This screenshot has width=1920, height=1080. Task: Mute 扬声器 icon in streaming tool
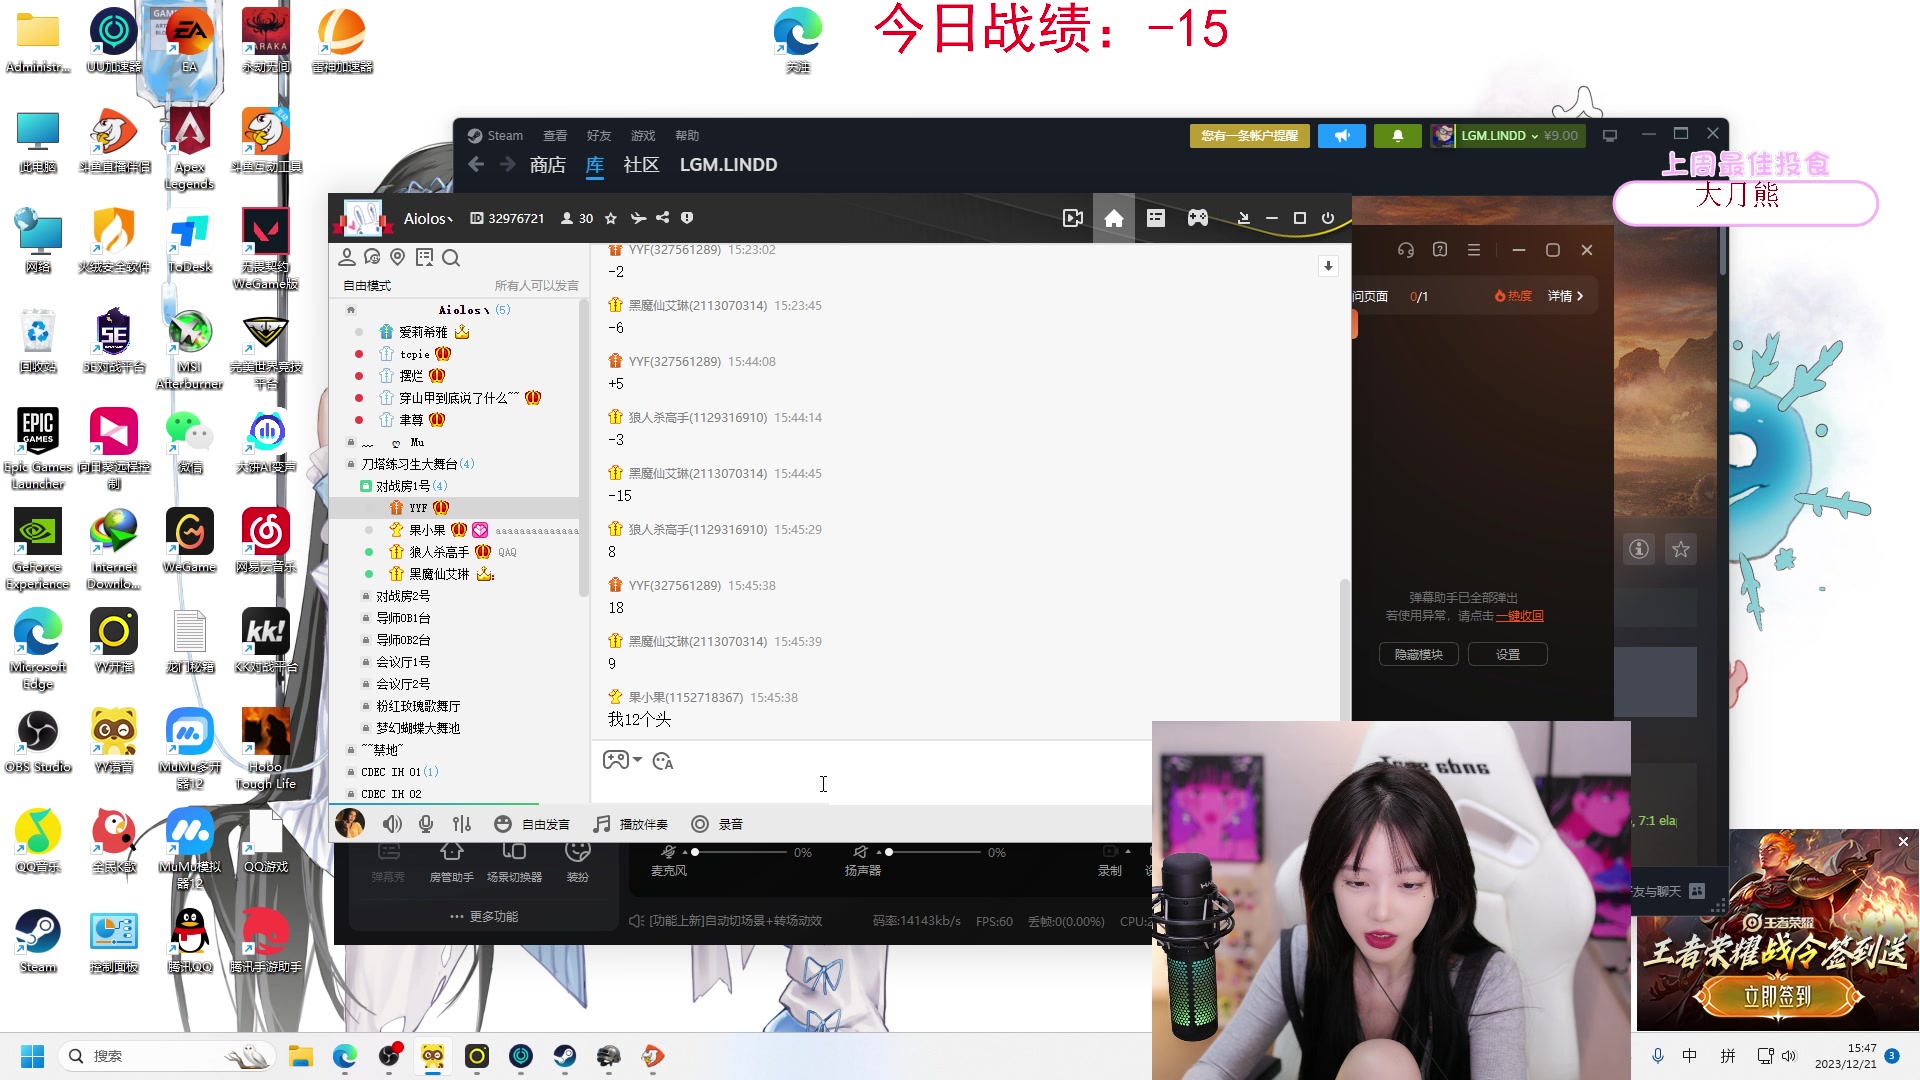[x=860, y=852]
